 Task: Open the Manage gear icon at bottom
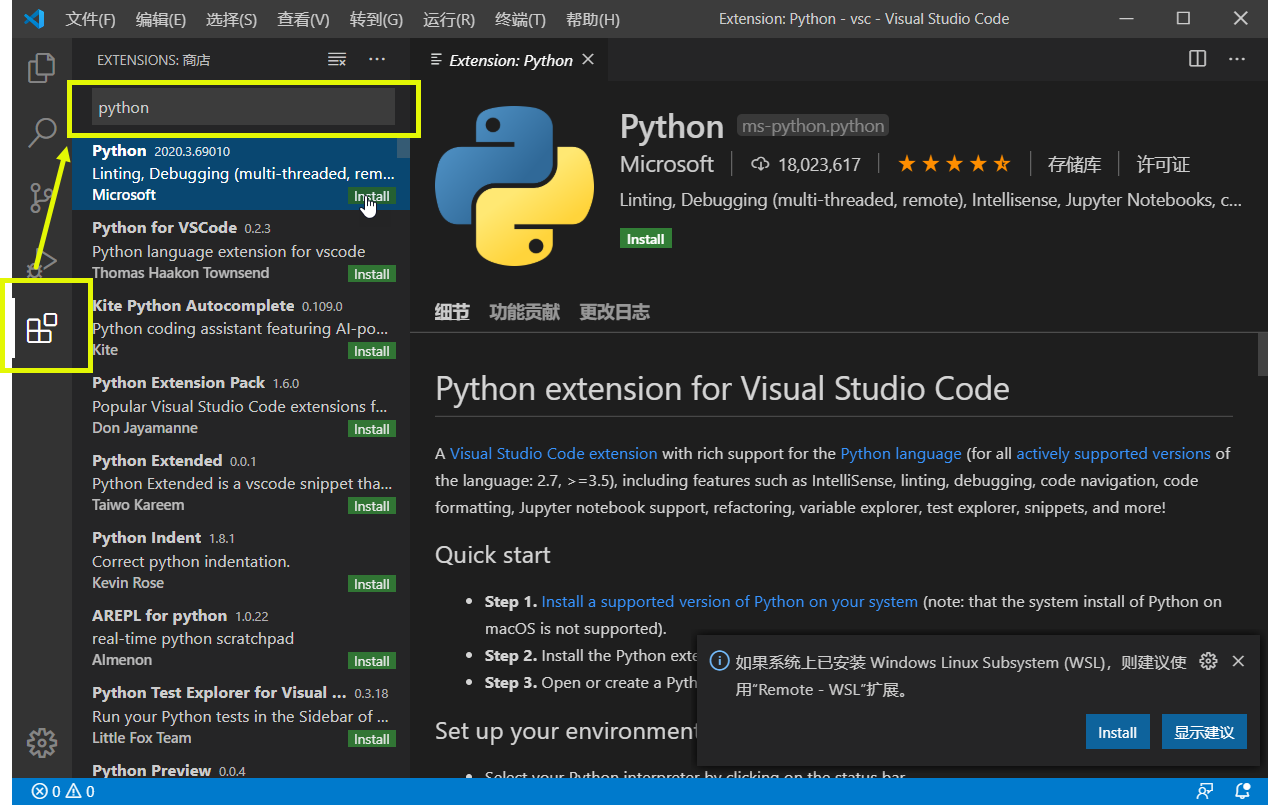point(41,742)
